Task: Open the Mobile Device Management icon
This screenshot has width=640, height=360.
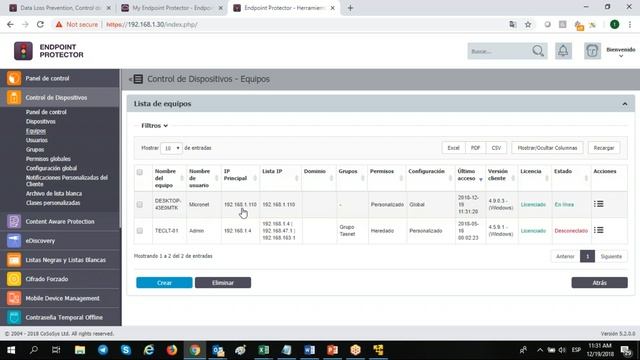Action: pyautogui.click(x=13, y=298)
